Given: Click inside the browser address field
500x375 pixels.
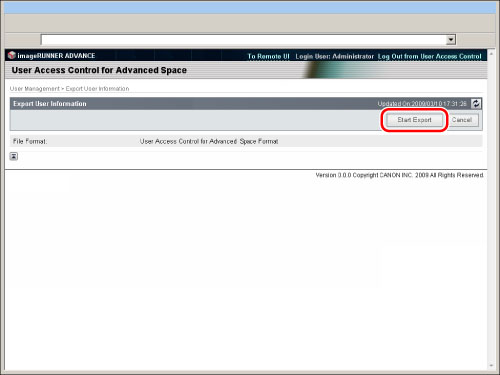Looking at the screenshot, I should coord(244,40).
